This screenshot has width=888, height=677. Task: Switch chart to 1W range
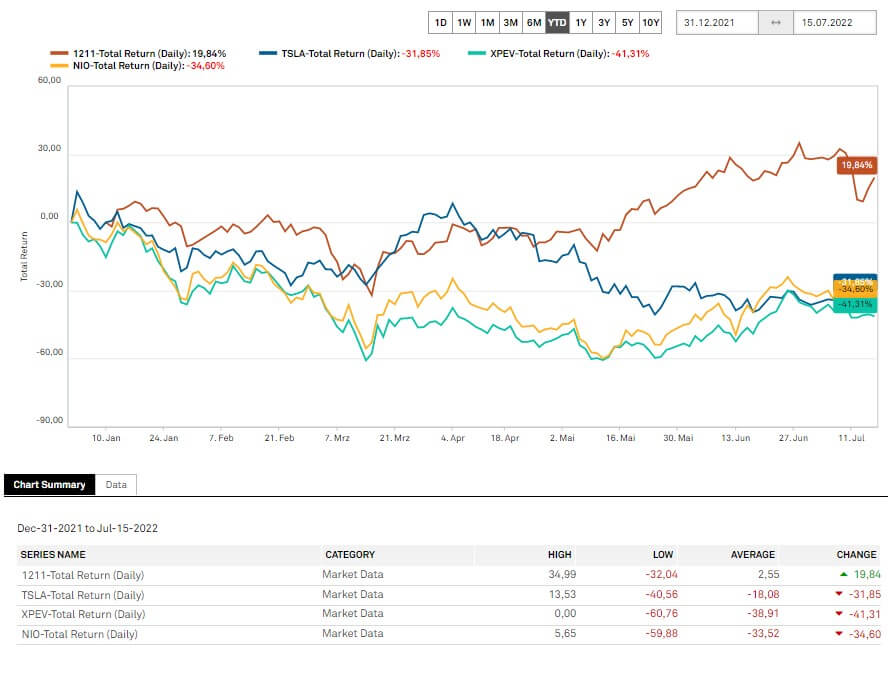[x=464, y=22]
